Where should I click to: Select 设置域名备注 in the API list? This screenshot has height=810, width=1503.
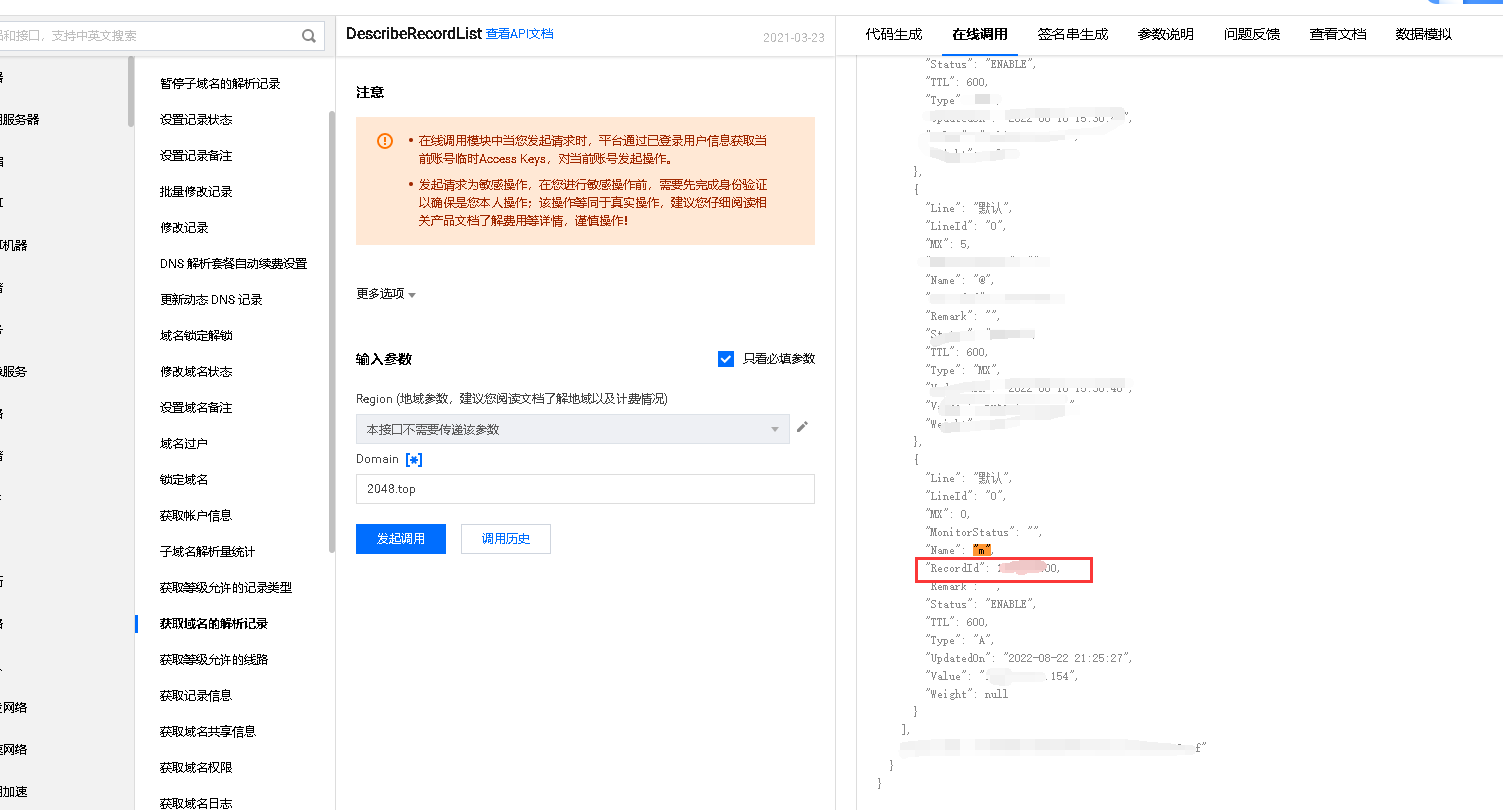point(196,408)
